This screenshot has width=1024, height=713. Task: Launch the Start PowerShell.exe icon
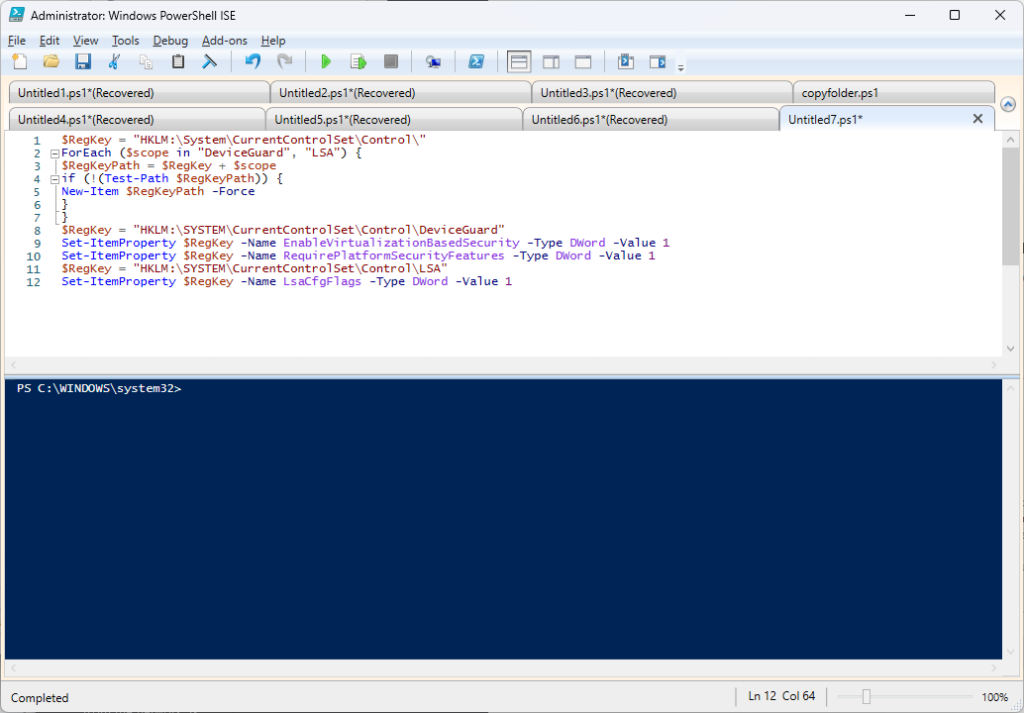click(478, 62)
